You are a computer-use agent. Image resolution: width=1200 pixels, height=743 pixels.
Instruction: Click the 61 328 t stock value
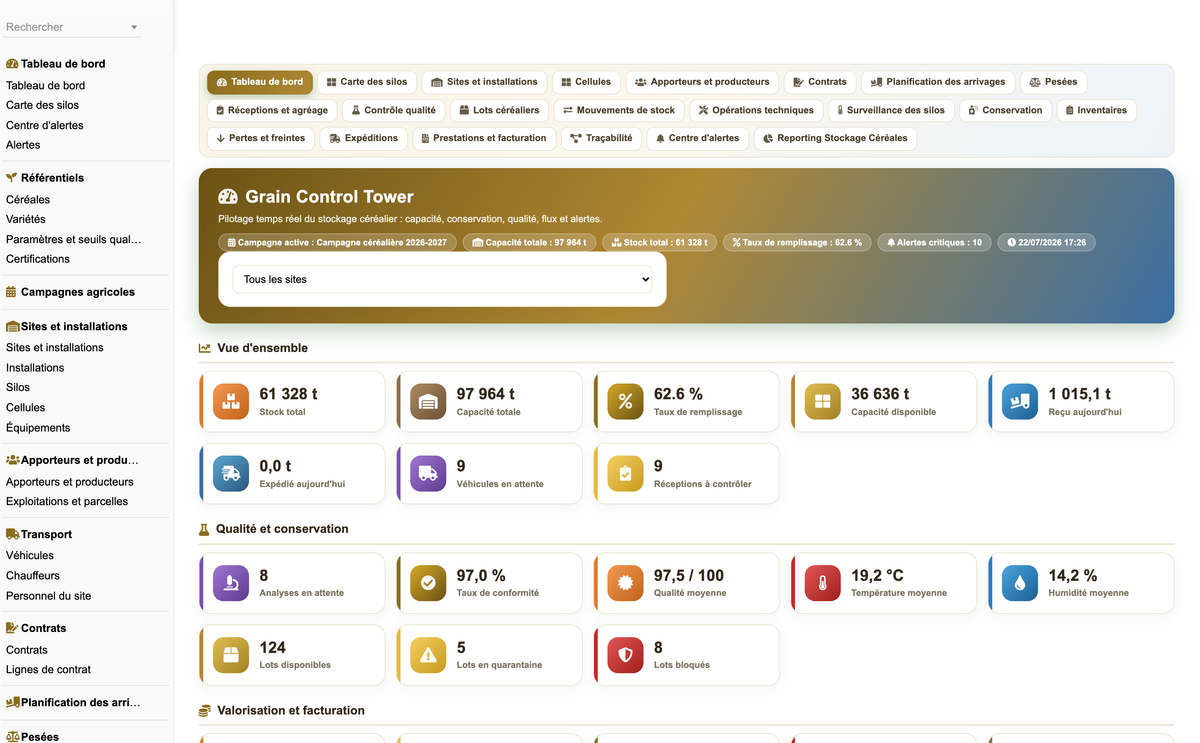[x=289, y=394]
